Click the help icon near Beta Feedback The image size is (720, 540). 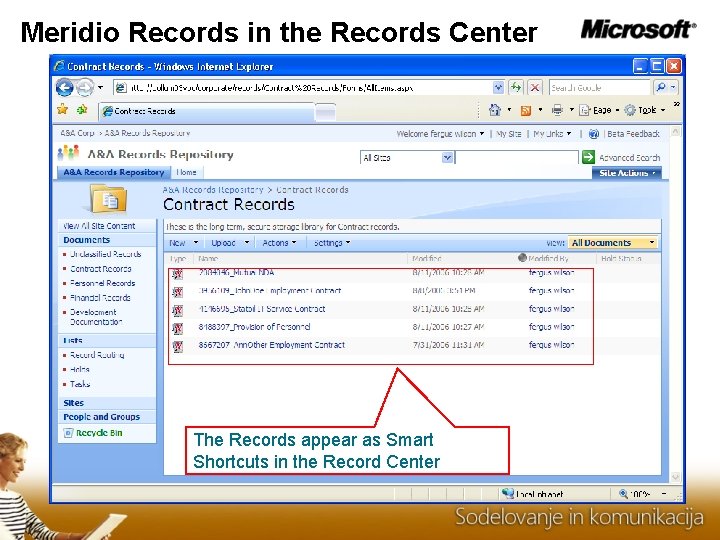594,134
